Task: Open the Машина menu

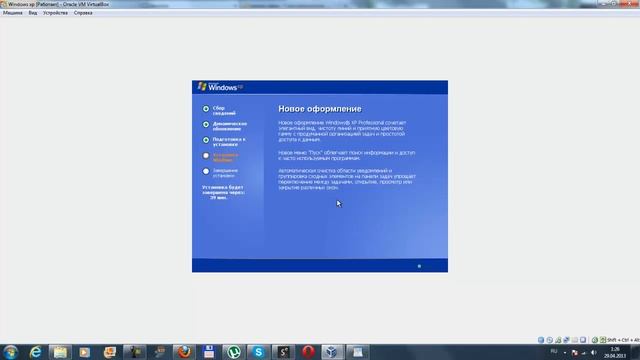Action: coord(13,13)
